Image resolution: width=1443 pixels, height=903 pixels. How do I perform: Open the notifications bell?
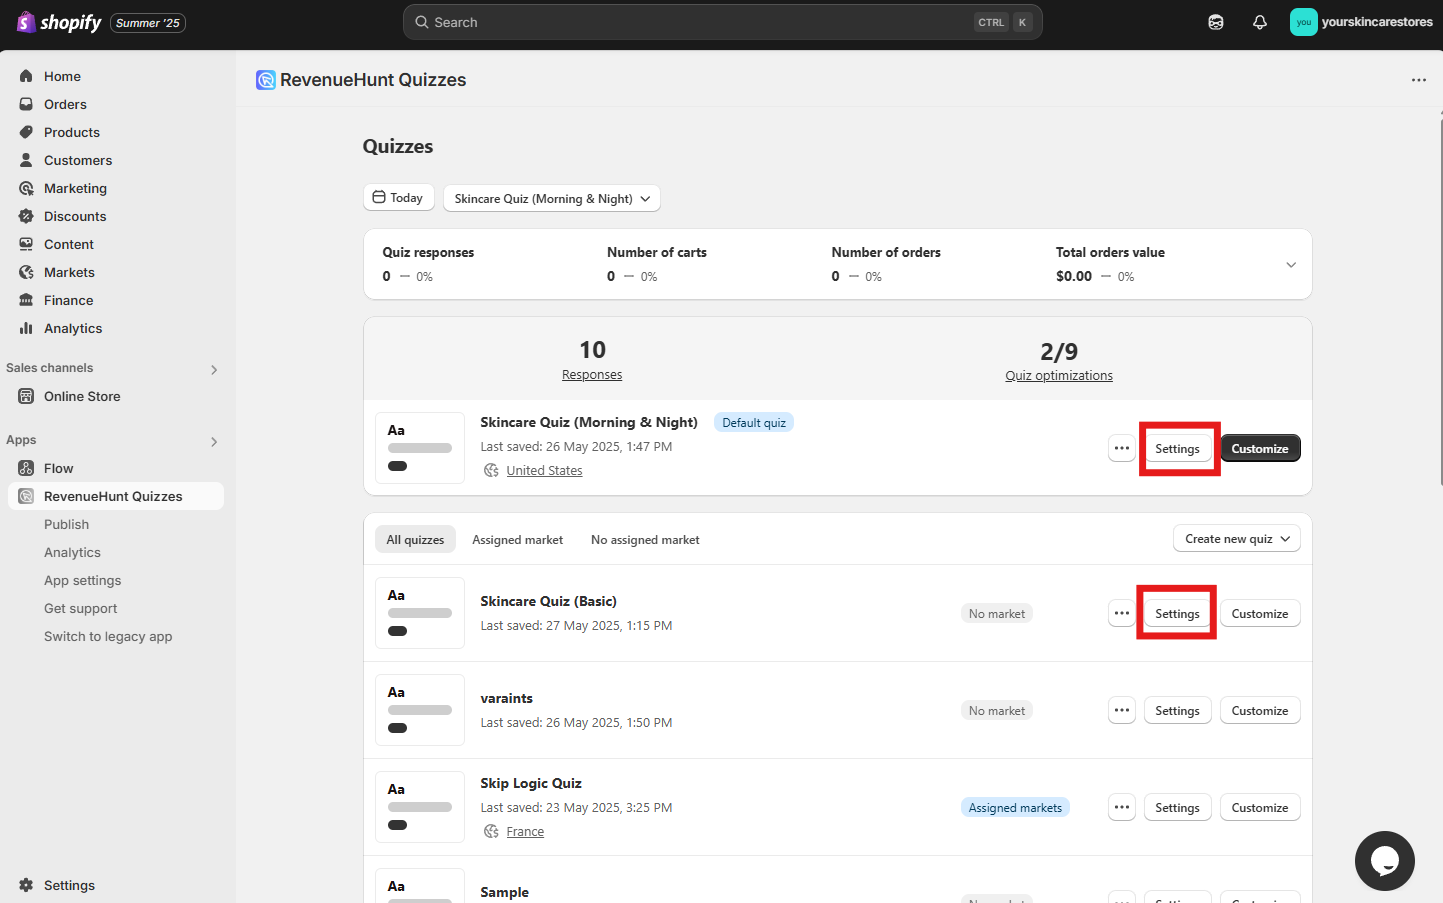click(x=1260, y=22)
